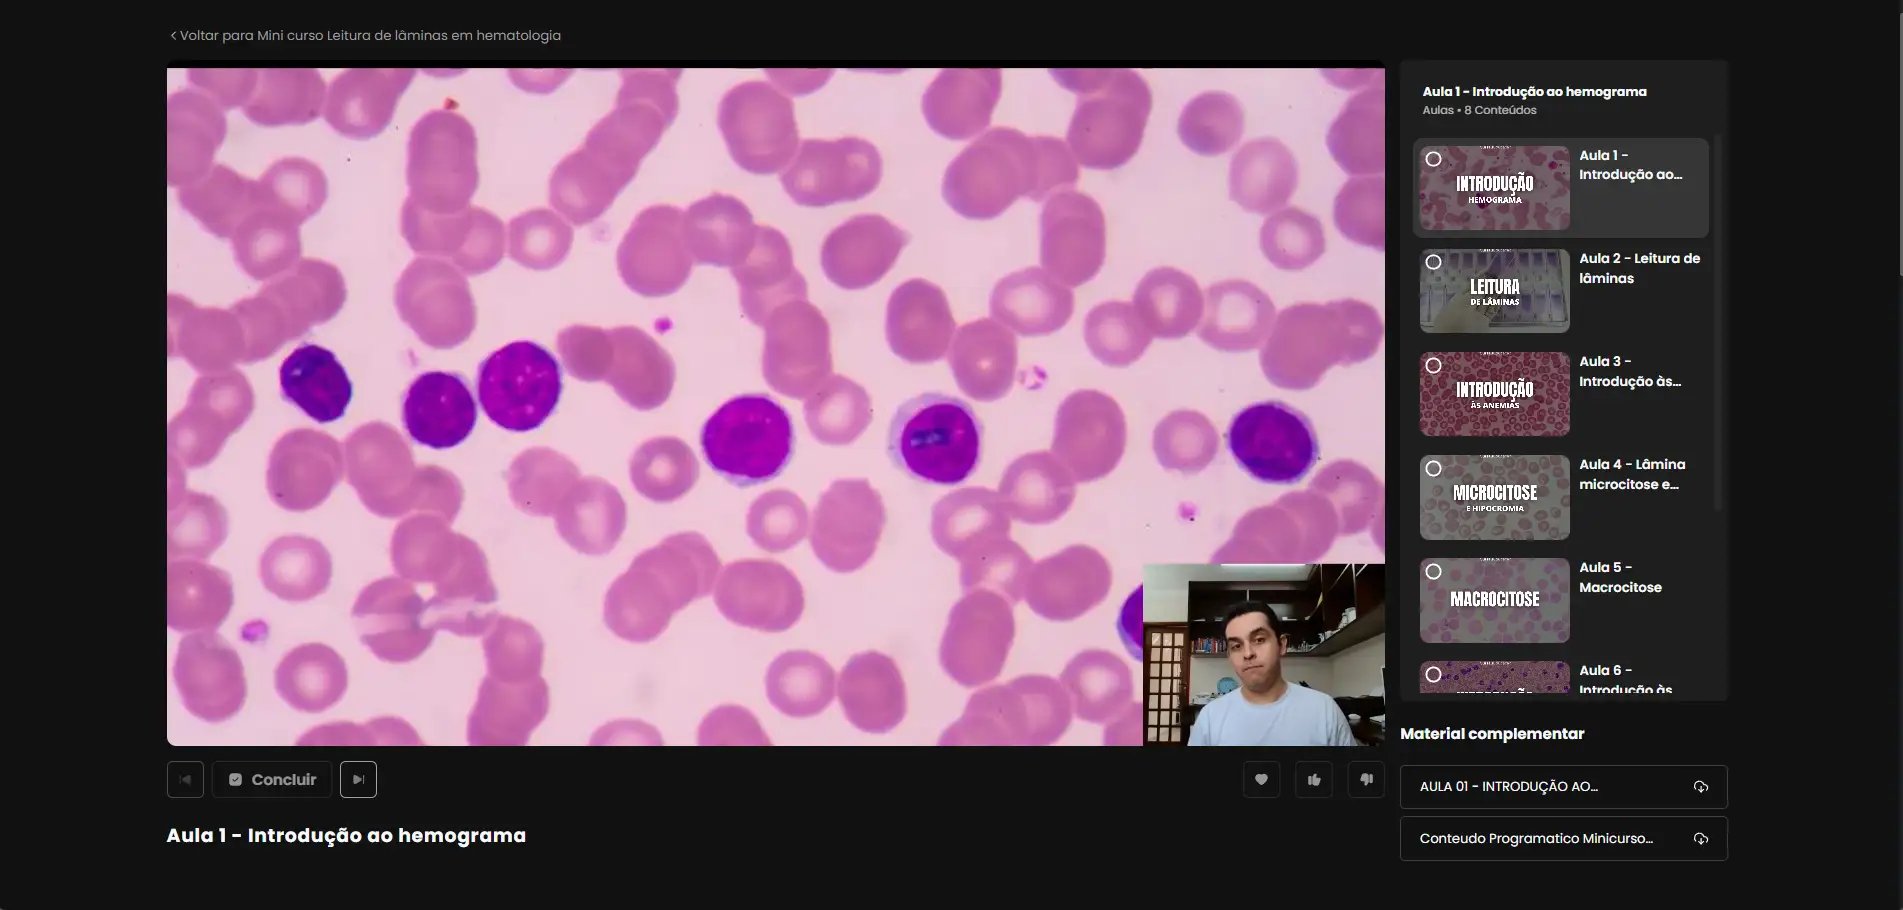Viewport: 1903px width, 910px height.
Task: Go to next lesson with skip-forward button
Action: (x=358, y=780)
